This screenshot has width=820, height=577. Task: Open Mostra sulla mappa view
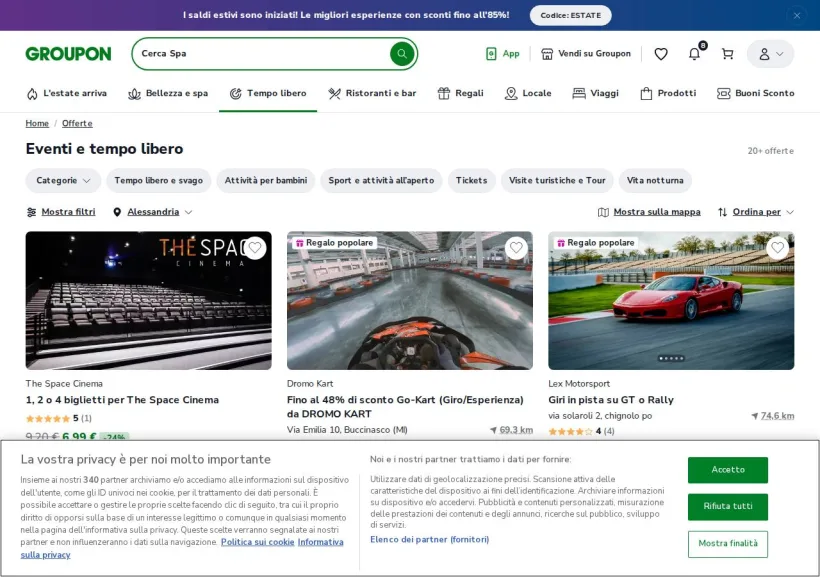click(x=649, y=212)
